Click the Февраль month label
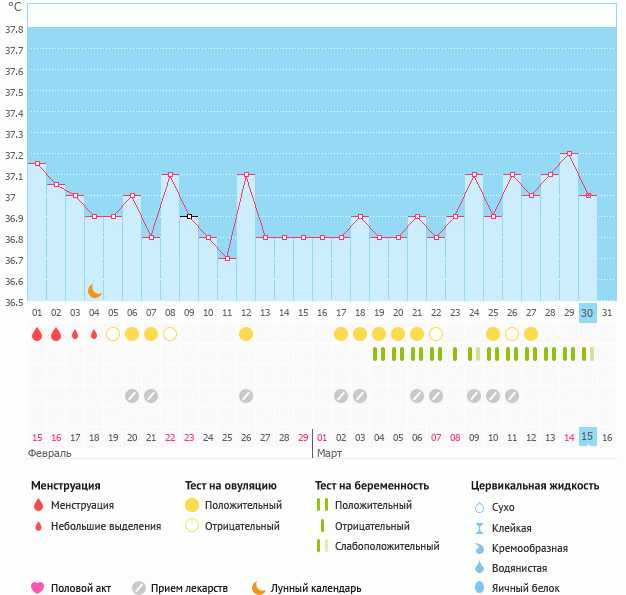The width and height of the screenshot is (626, 595). tap(50, 453)
